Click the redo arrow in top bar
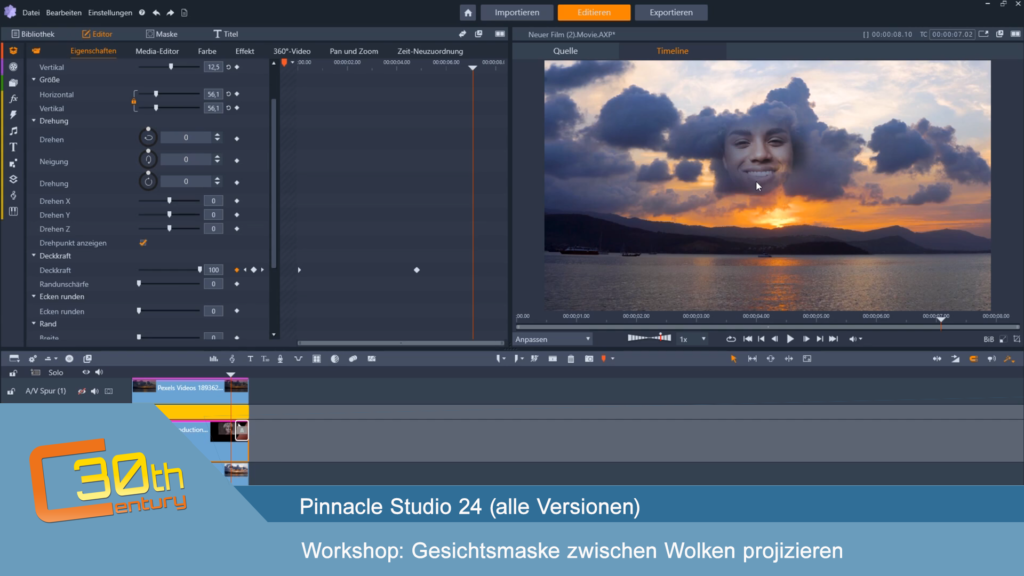 click(x=170, y=12)
